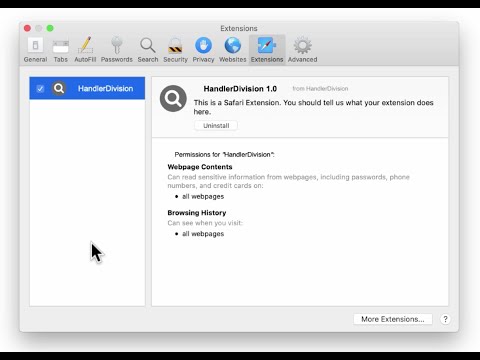Open the General preferences pane

coord(35,50)
